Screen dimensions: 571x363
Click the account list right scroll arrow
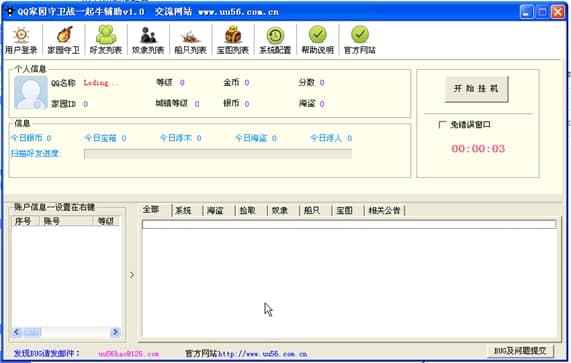[x=115, y=332]
